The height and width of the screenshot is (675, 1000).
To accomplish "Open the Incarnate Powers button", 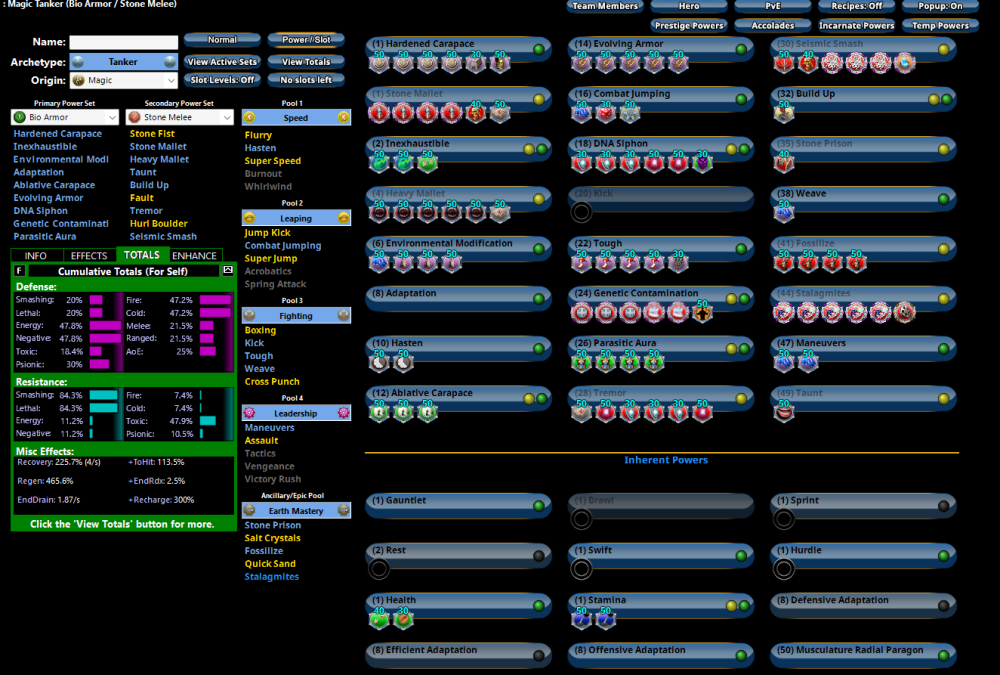I will 856,26.
